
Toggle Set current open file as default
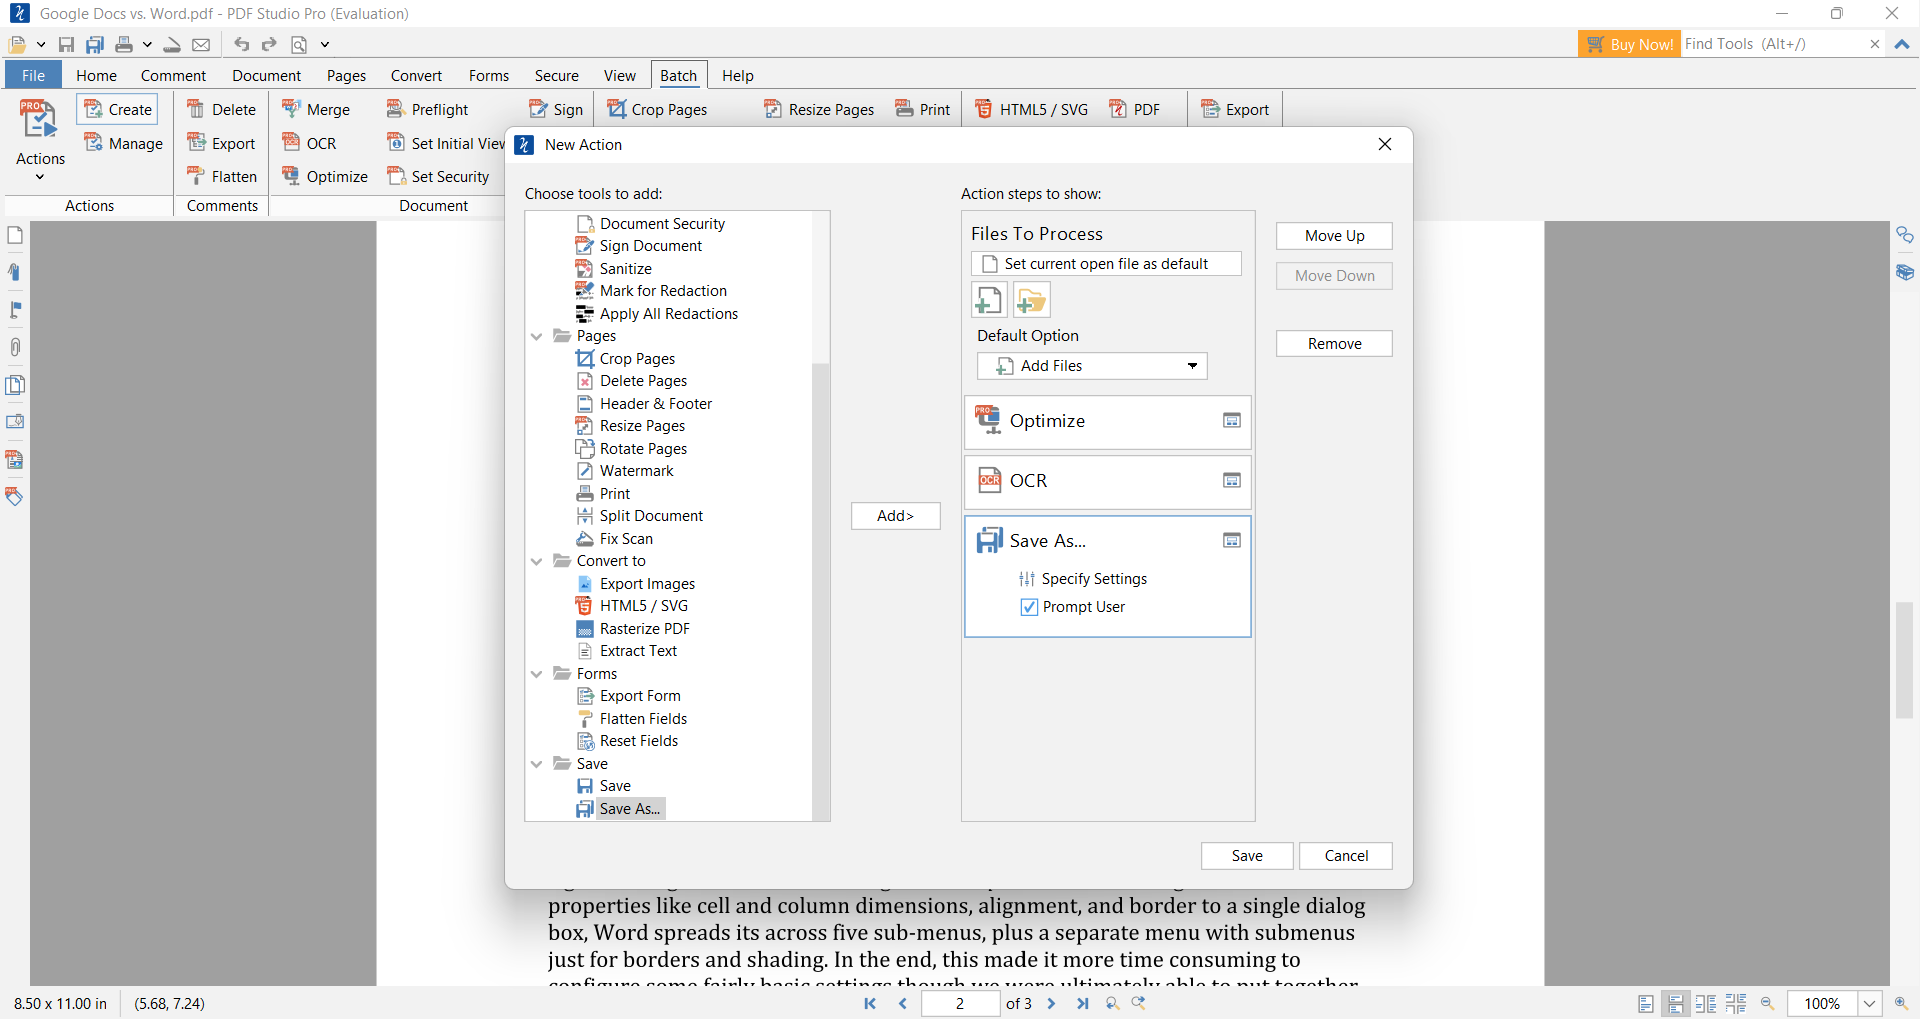[x=990, y=264]
